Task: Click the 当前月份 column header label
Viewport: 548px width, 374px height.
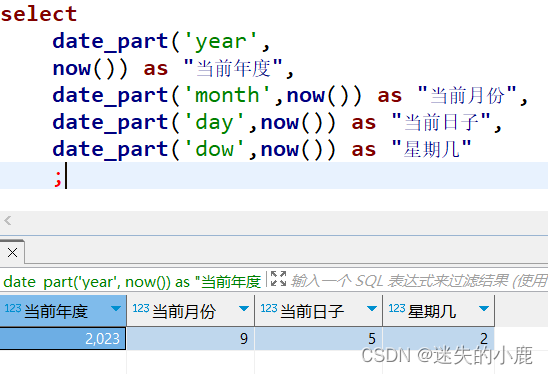Action: pos(184,311)
